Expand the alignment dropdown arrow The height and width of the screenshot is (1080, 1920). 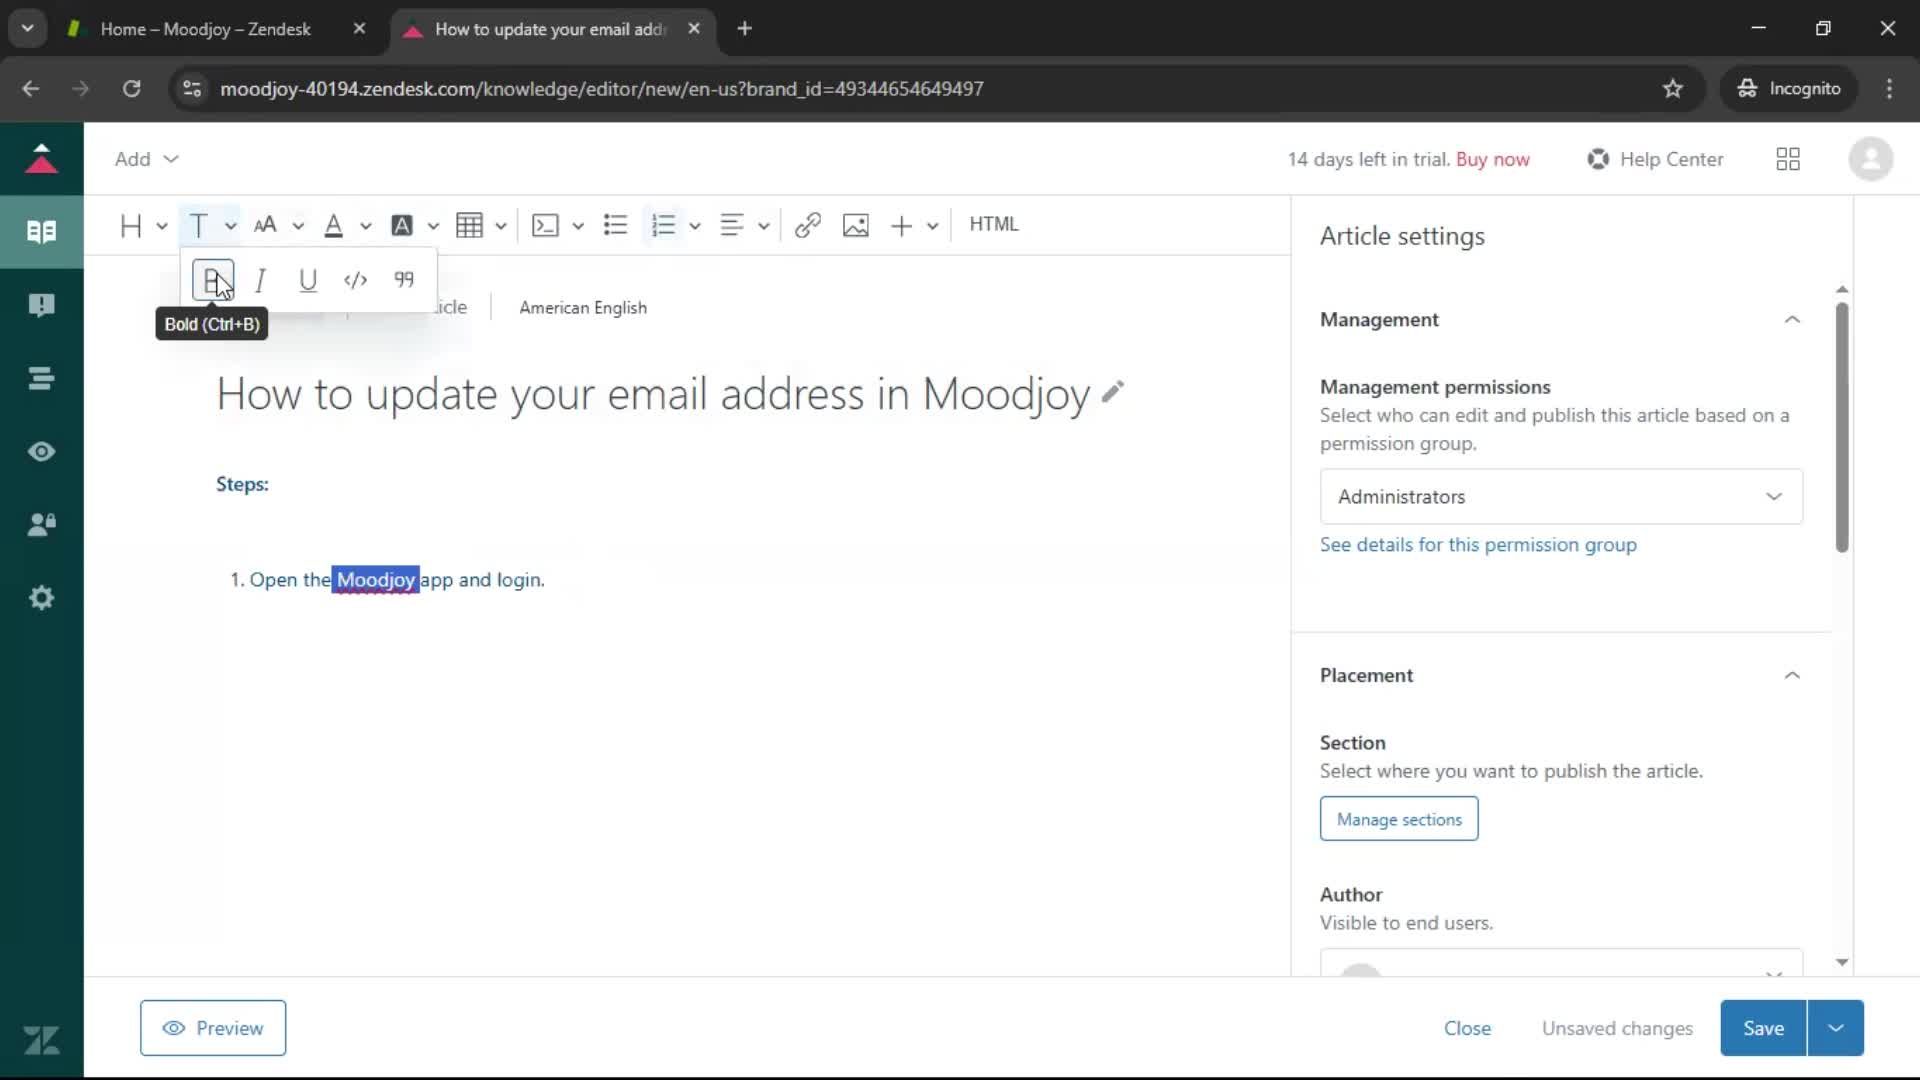coord(764,227)
